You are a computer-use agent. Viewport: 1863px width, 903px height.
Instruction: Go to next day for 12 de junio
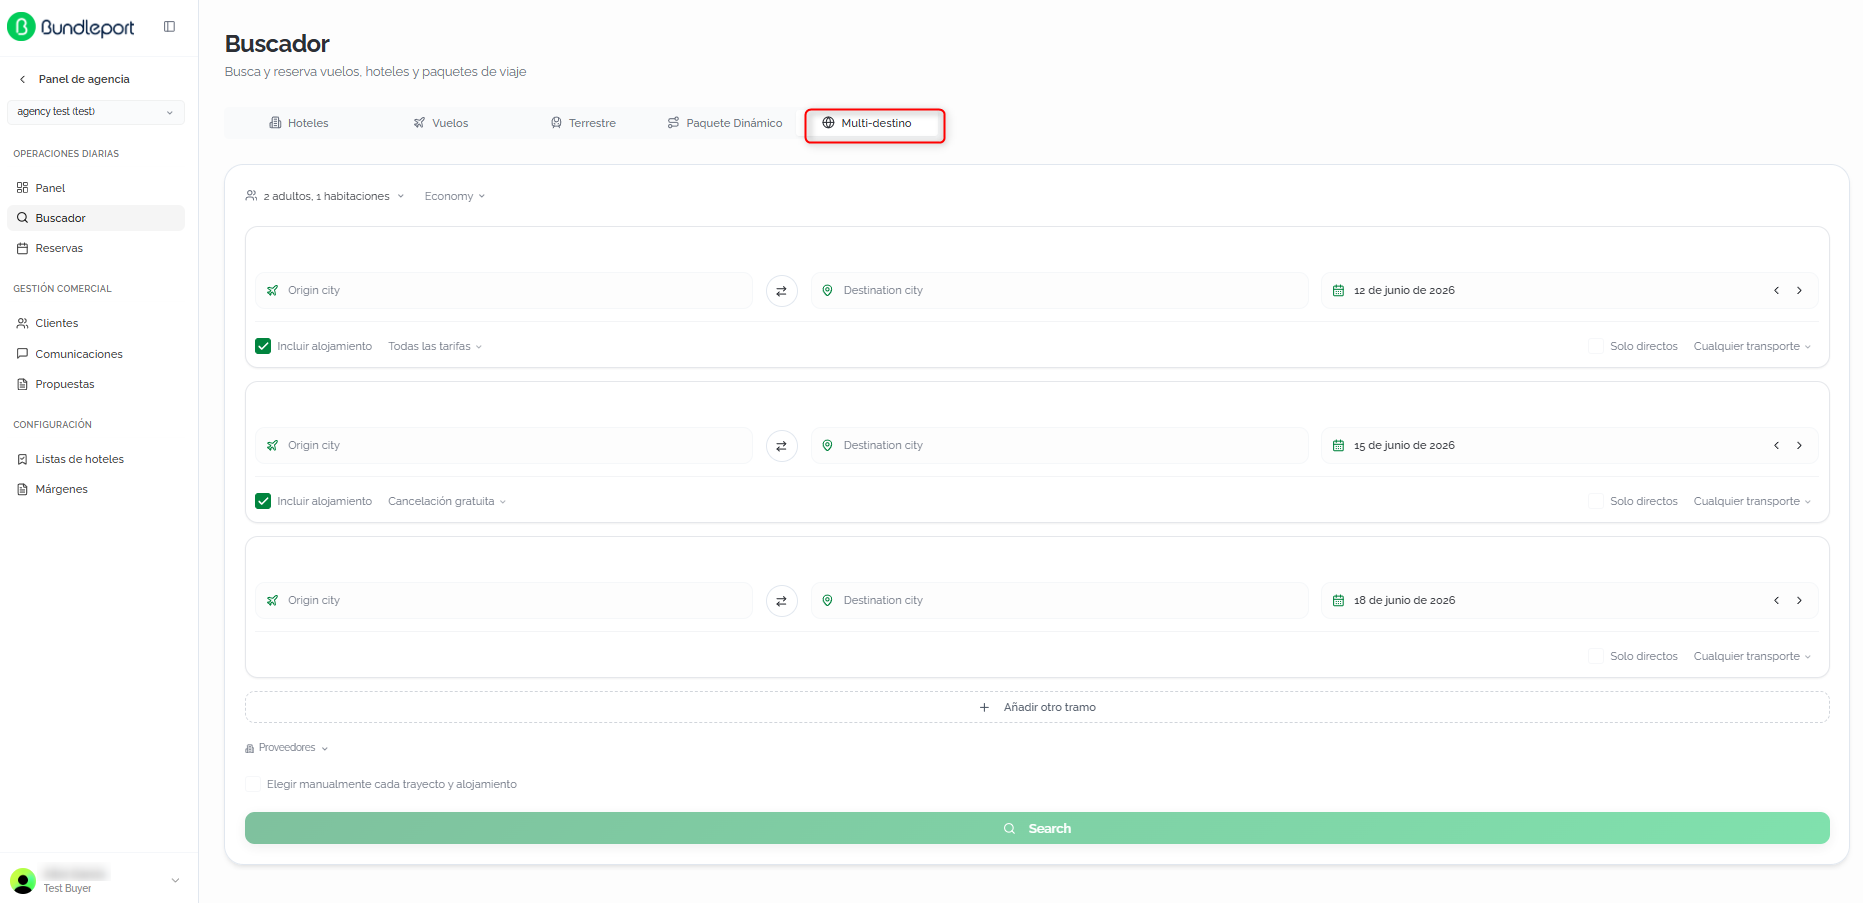coord(1799,291)
